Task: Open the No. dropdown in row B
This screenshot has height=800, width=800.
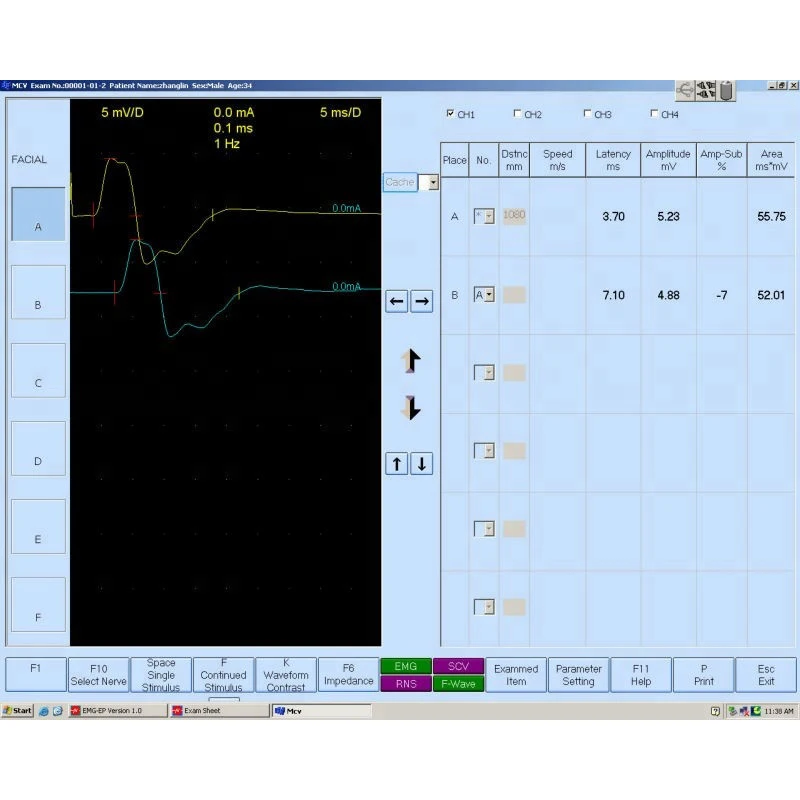Action: coord(489,295)
